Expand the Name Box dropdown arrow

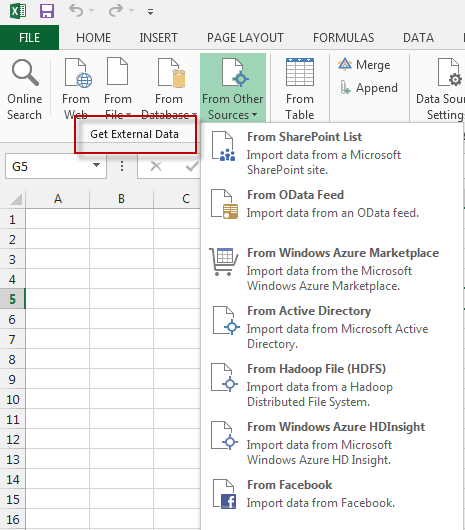click(x=96, y=166)
